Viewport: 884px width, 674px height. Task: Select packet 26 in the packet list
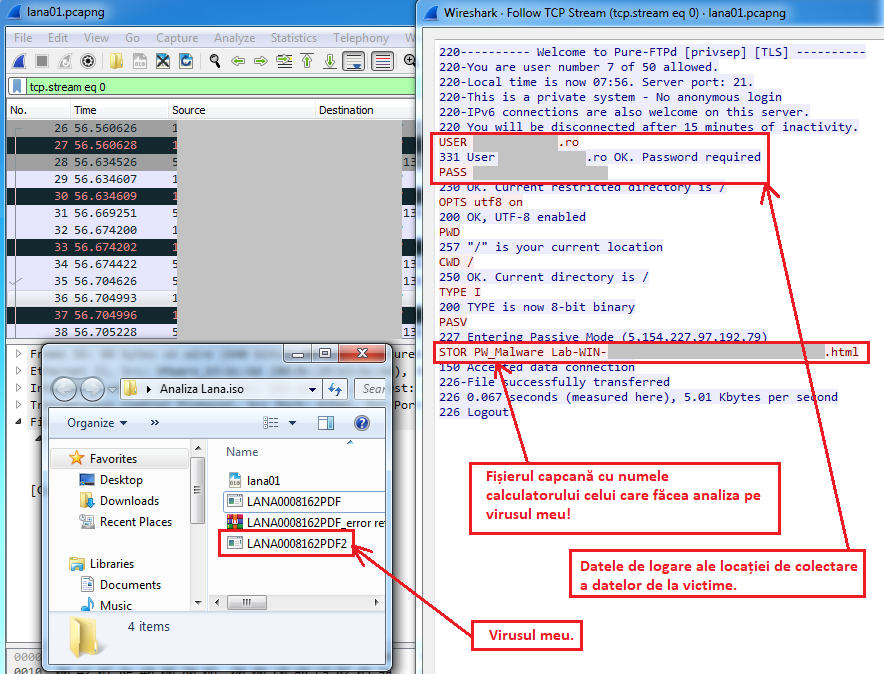[x=211, y=128]
